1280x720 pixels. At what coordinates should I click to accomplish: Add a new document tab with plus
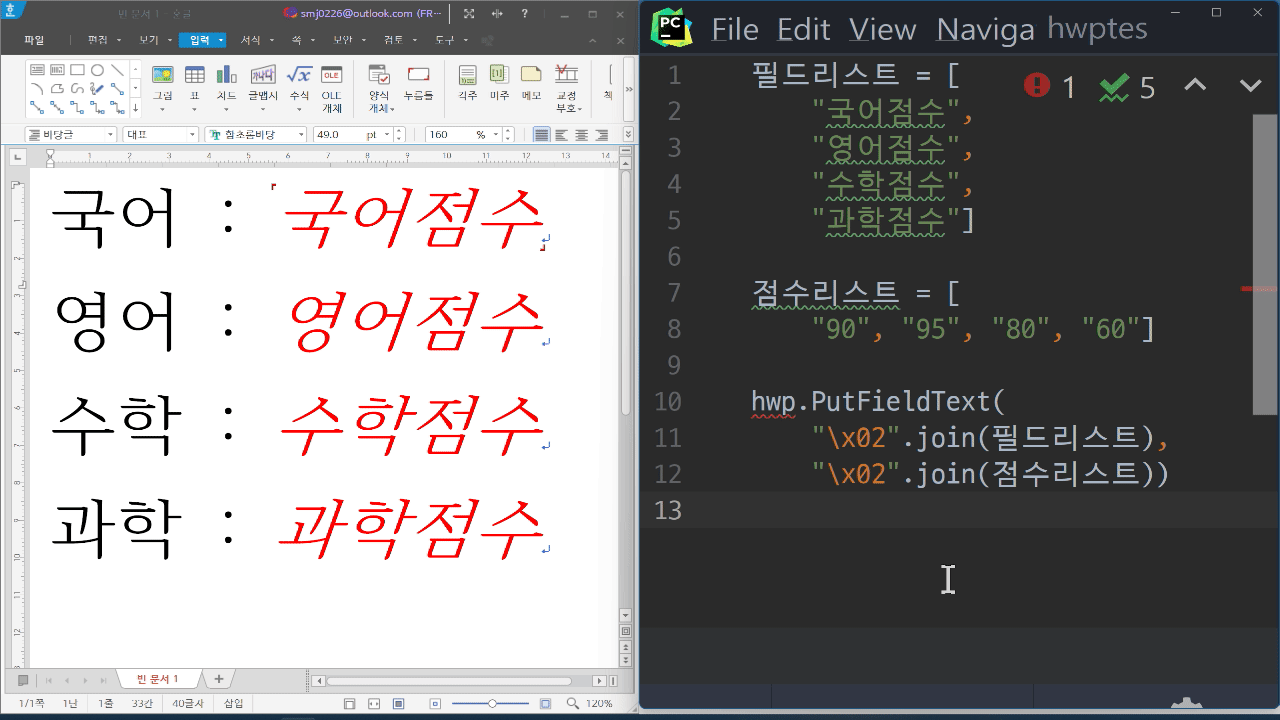(x=219, y=679)
